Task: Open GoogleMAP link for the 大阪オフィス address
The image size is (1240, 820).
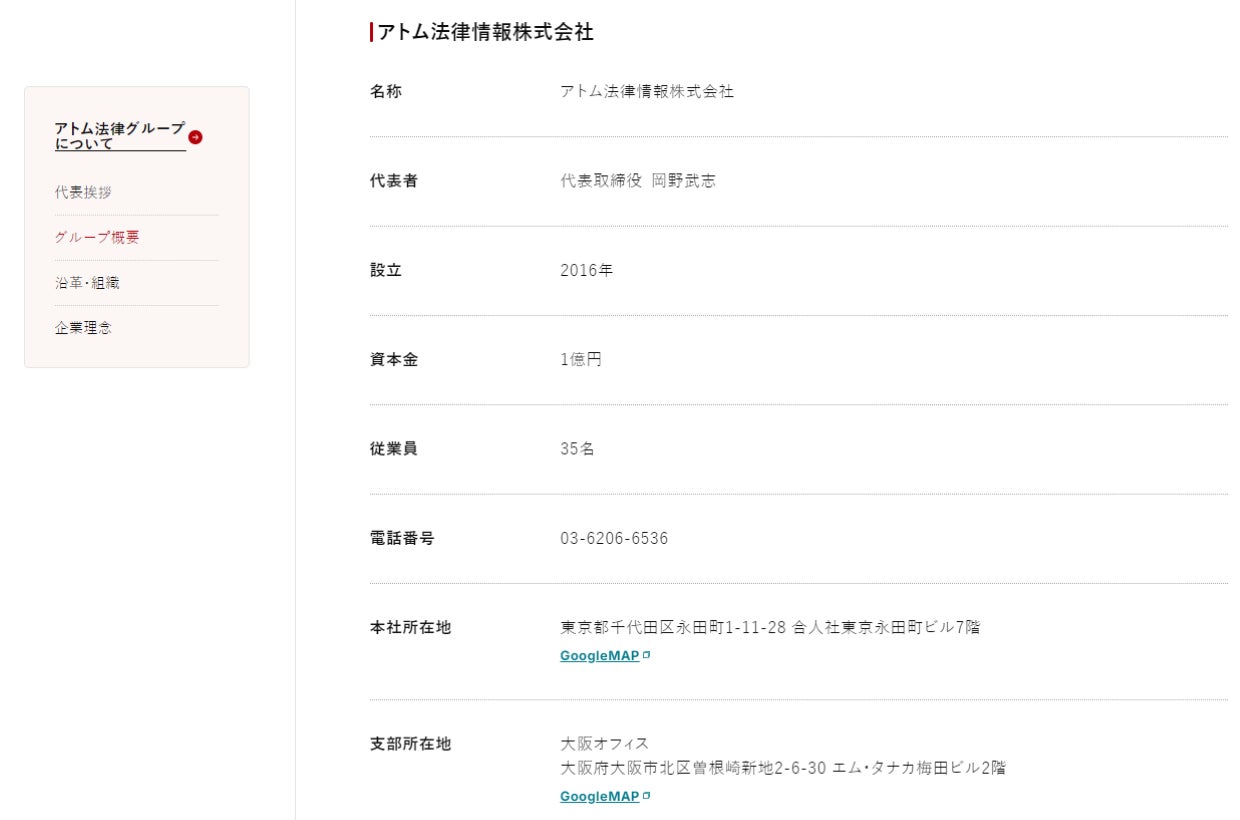Action: [599, 797]
